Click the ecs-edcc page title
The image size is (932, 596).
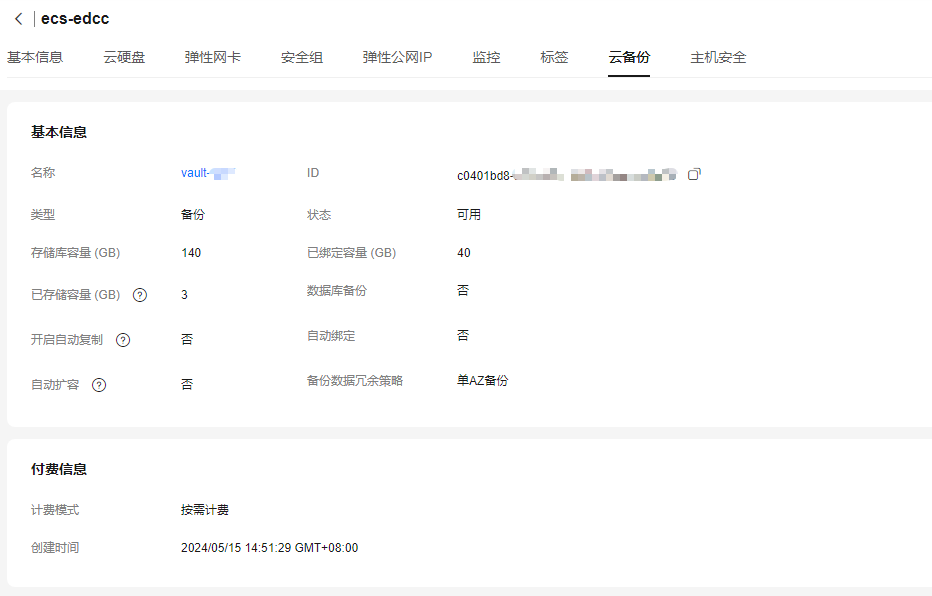click(x=77, y=18)
